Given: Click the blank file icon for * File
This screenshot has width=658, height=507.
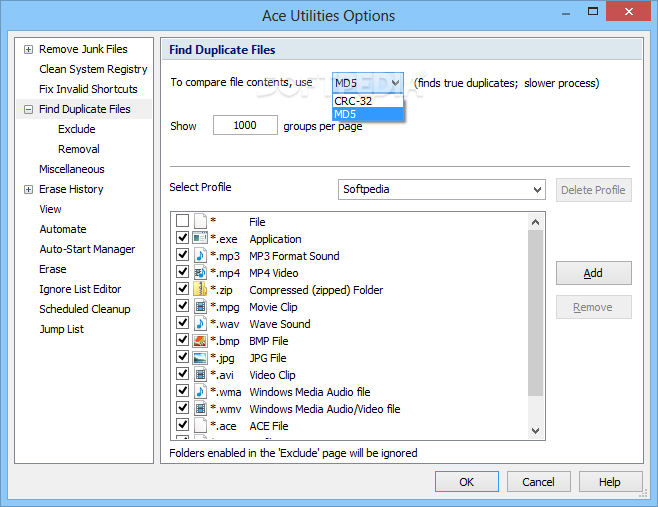Looking at the screenshot, I should (200, 221).
